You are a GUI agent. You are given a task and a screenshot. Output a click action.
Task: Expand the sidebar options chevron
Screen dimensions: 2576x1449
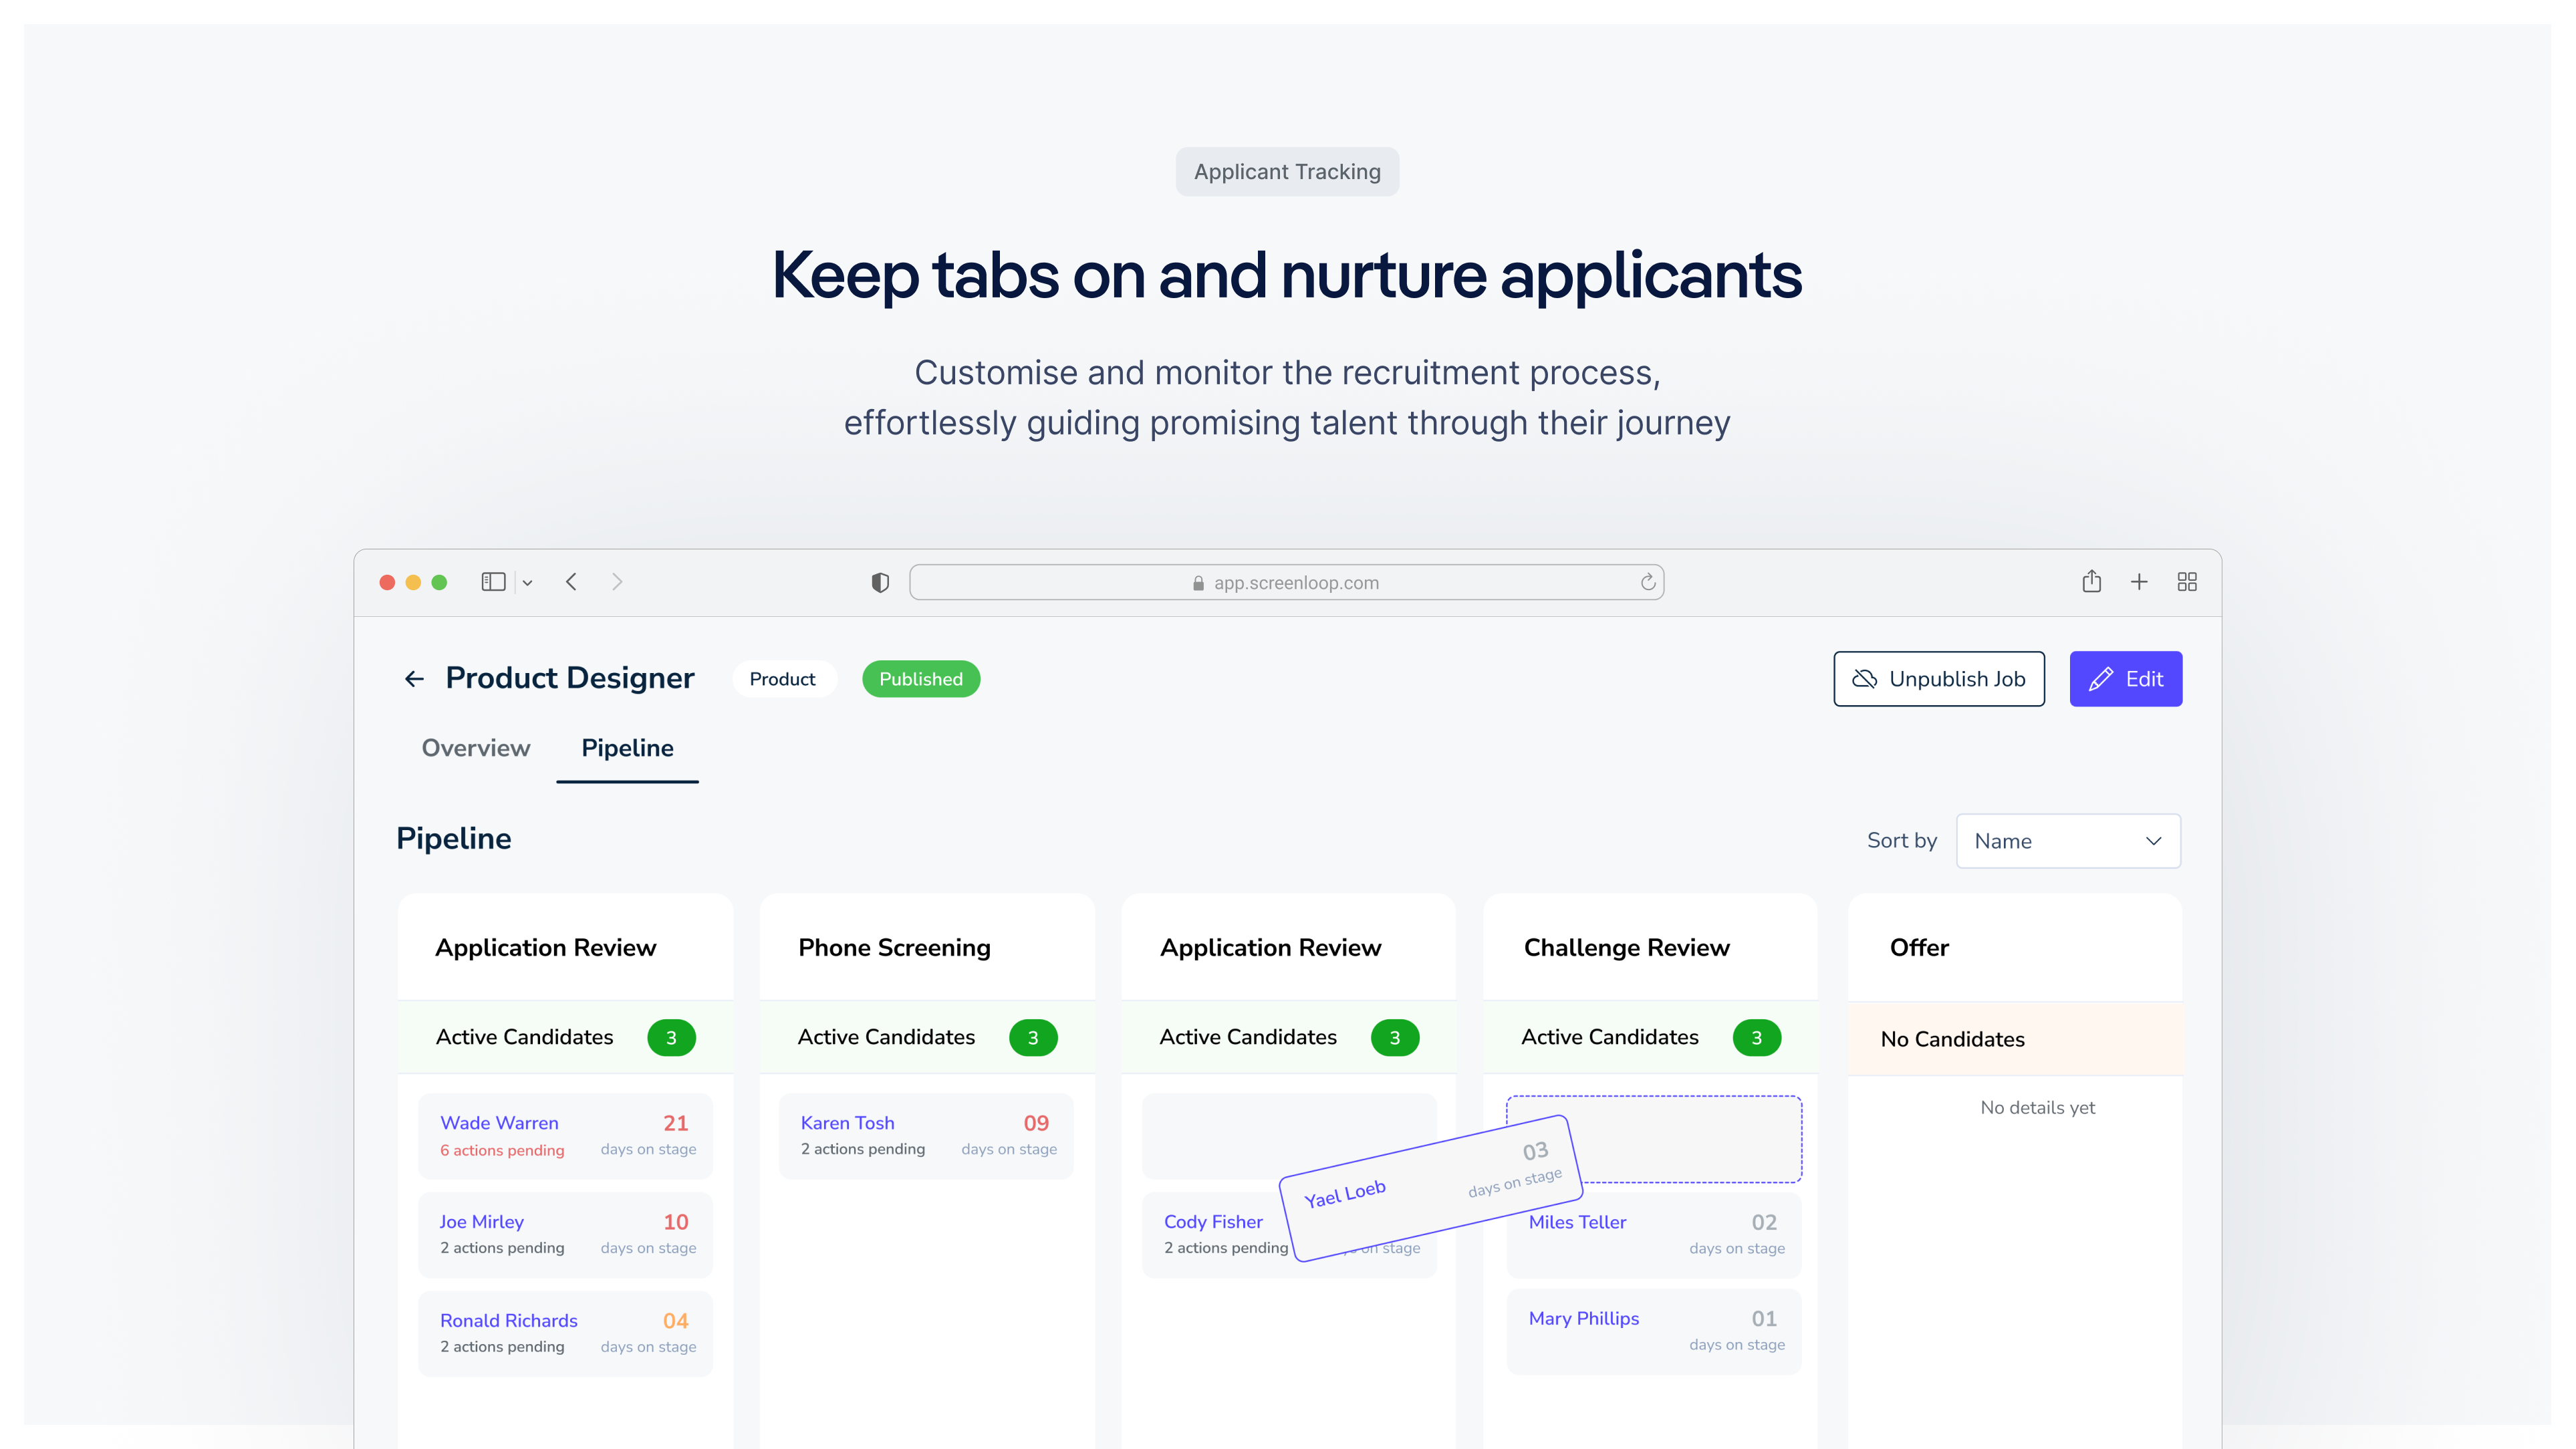tap(527, 583)
